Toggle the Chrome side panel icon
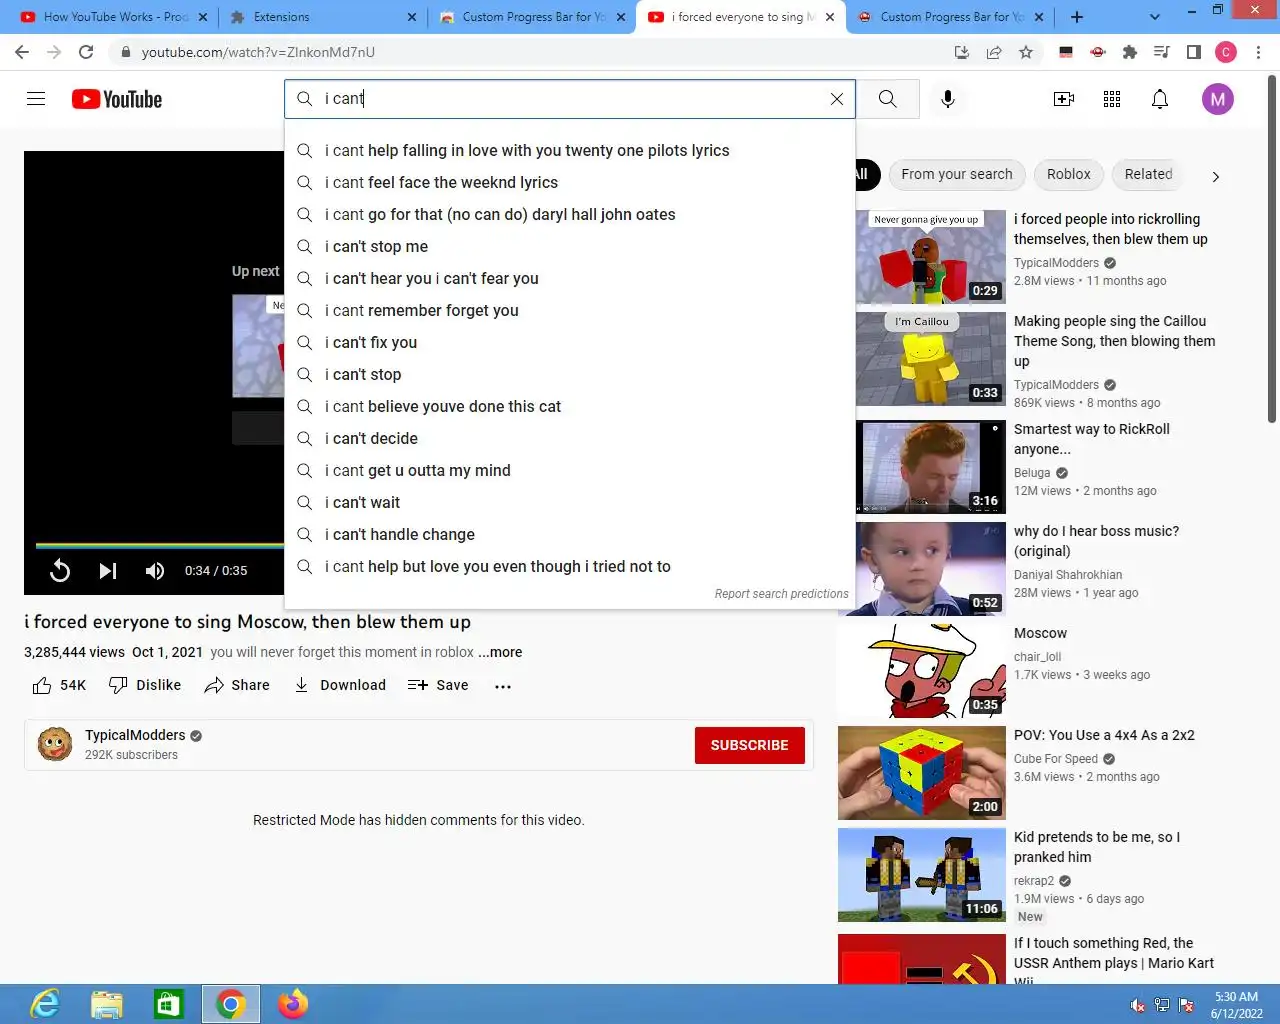Image resolution: width=1280 pixels, height=1024 pixels. click(1194, 52)
